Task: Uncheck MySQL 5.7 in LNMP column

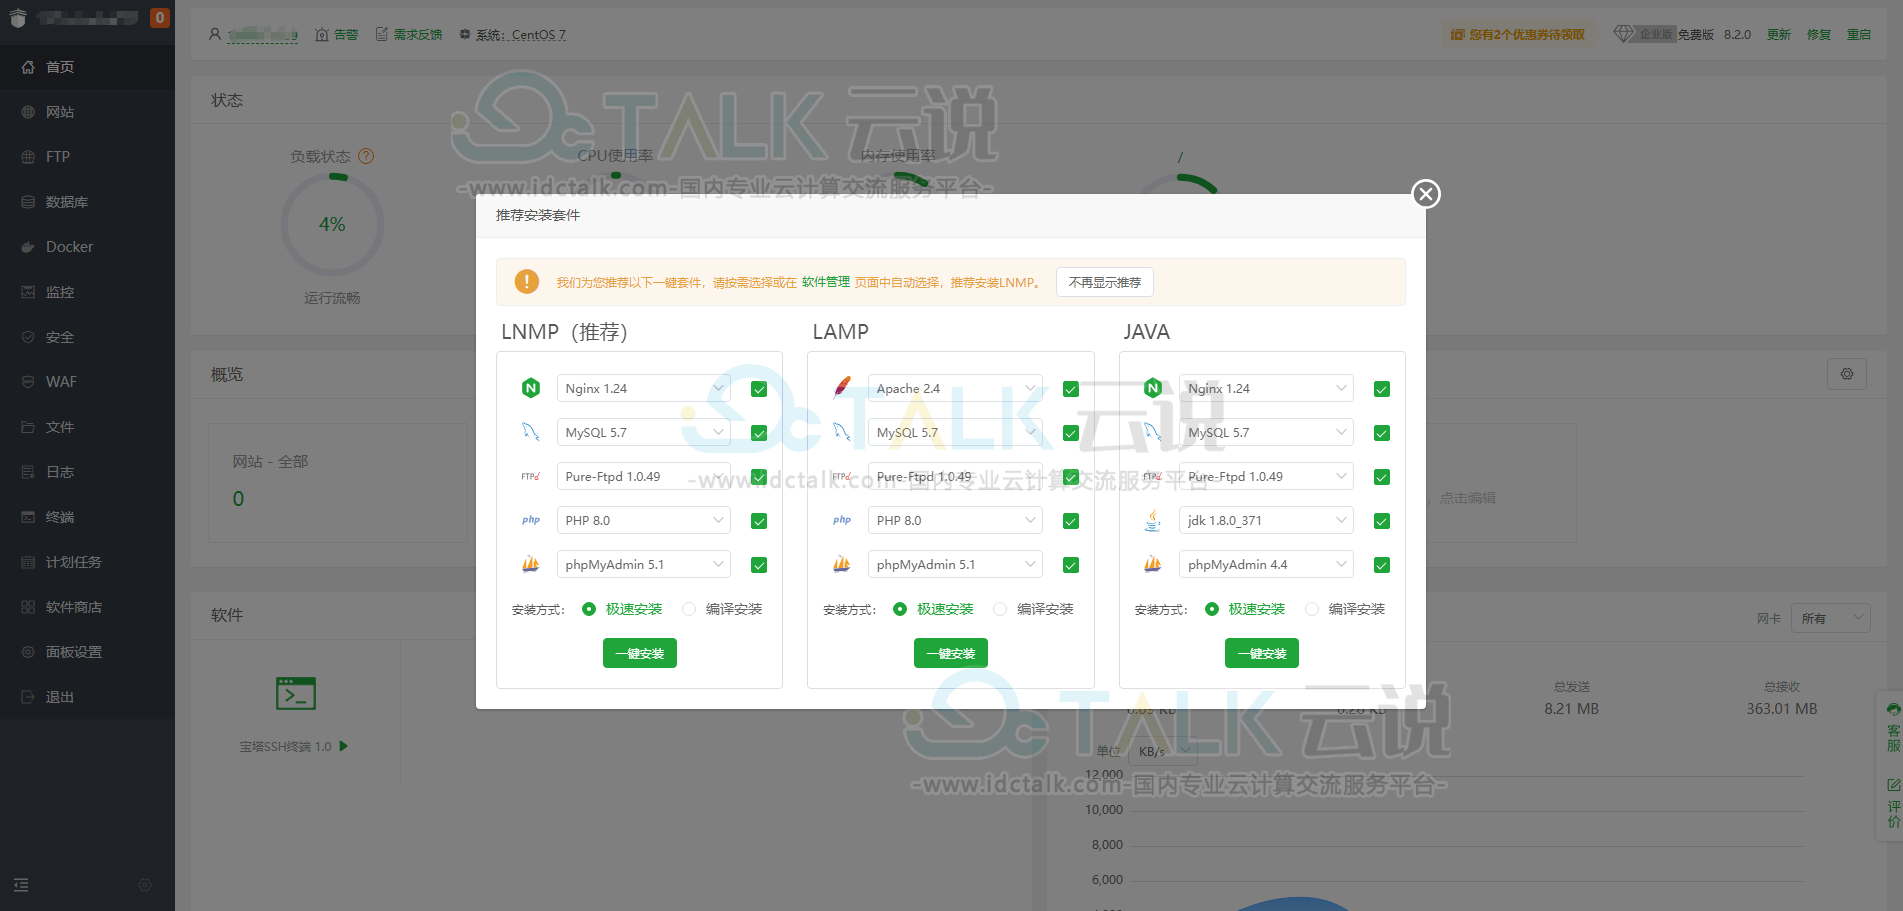Action: (759, 433)
